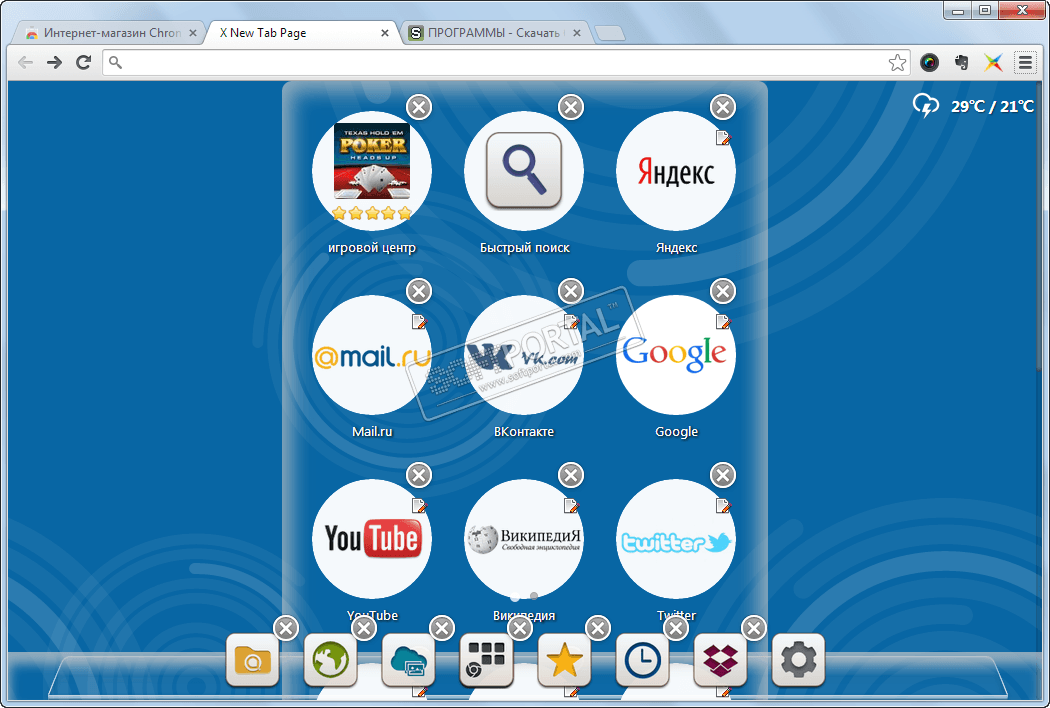Open the Chrome apps grid dock icon
Viewport: 1050px width, 708px height.
point(486,660)
